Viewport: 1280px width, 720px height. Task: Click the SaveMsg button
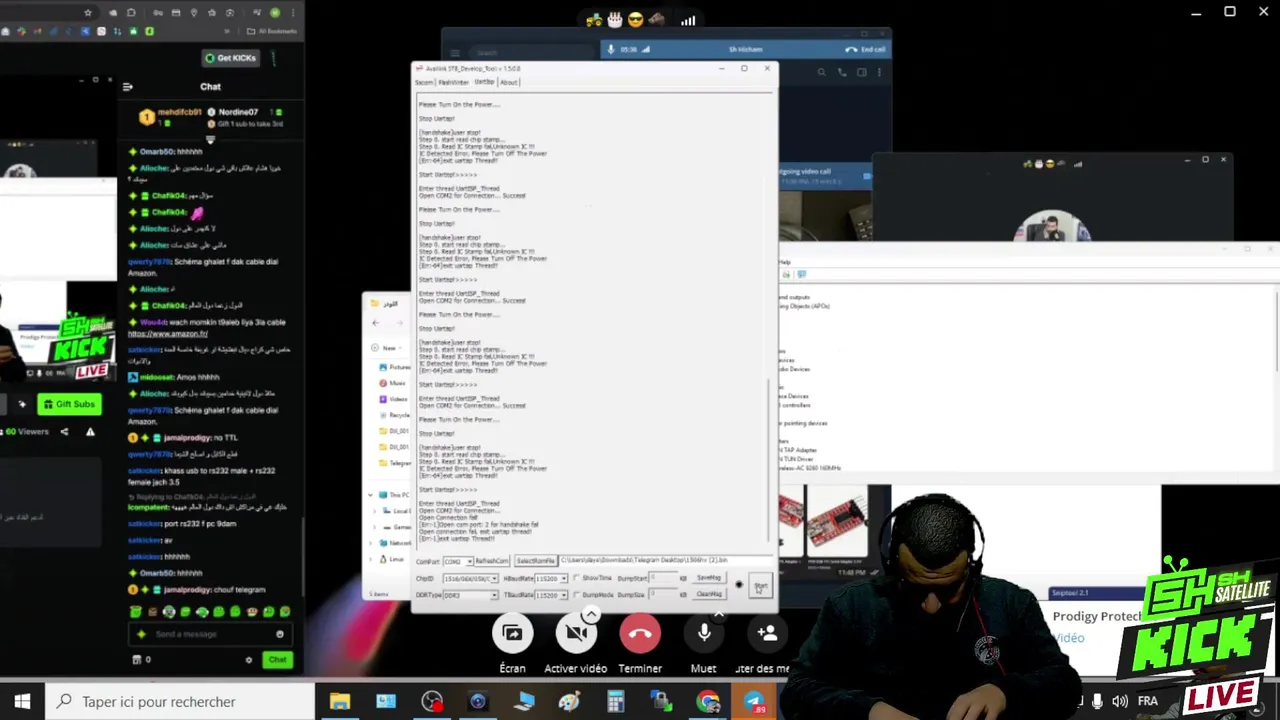click(709, 578)
